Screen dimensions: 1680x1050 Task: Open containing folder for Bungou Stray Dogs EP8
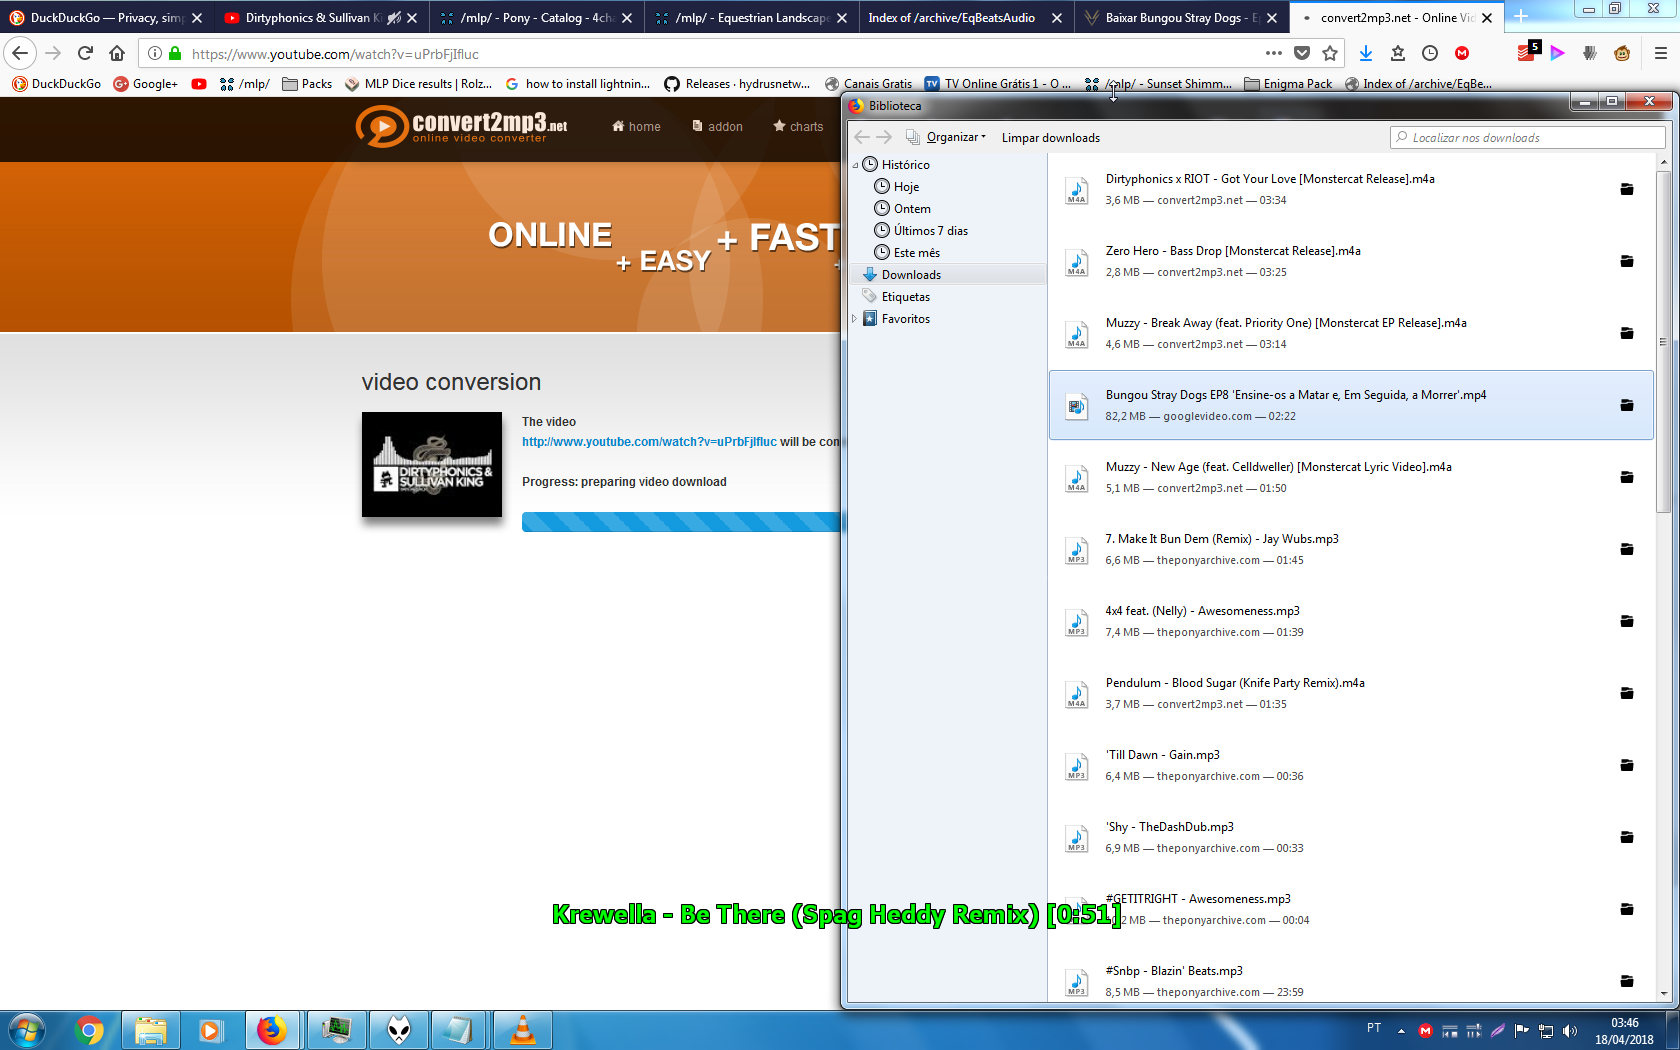1627,405
